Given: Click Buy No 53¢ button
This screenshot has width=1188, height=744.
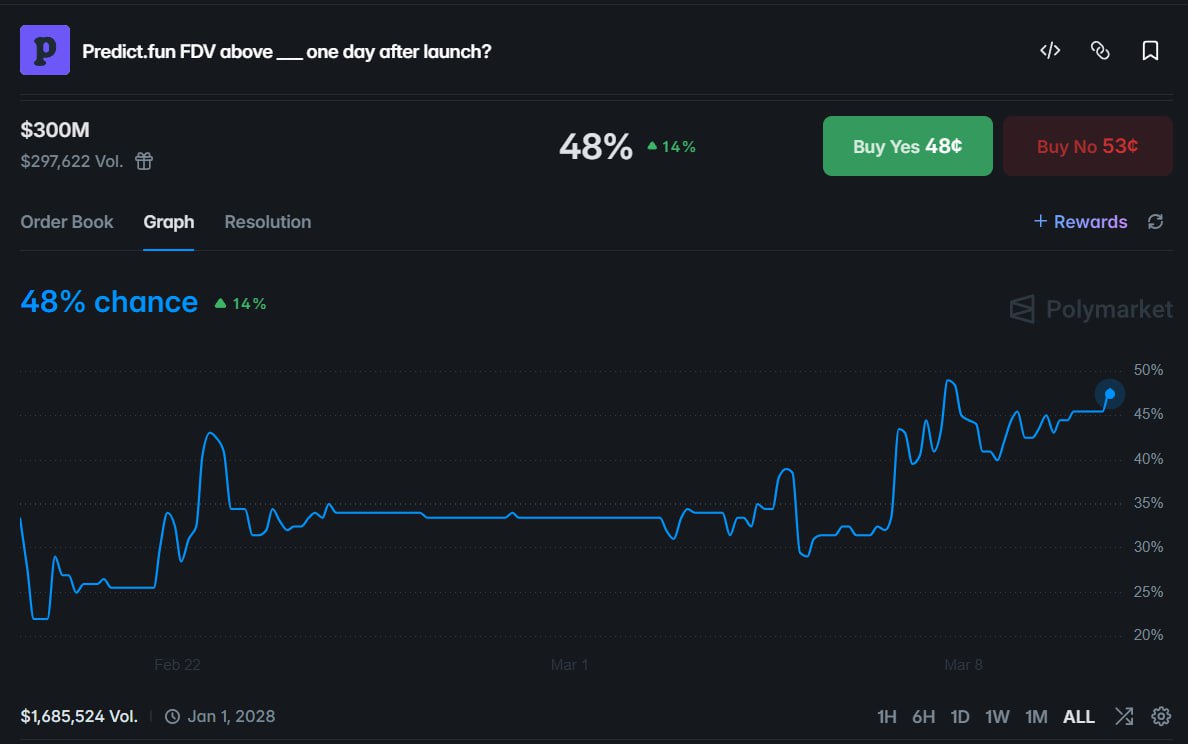Looking at the screenshot, I should point(1087,146).
